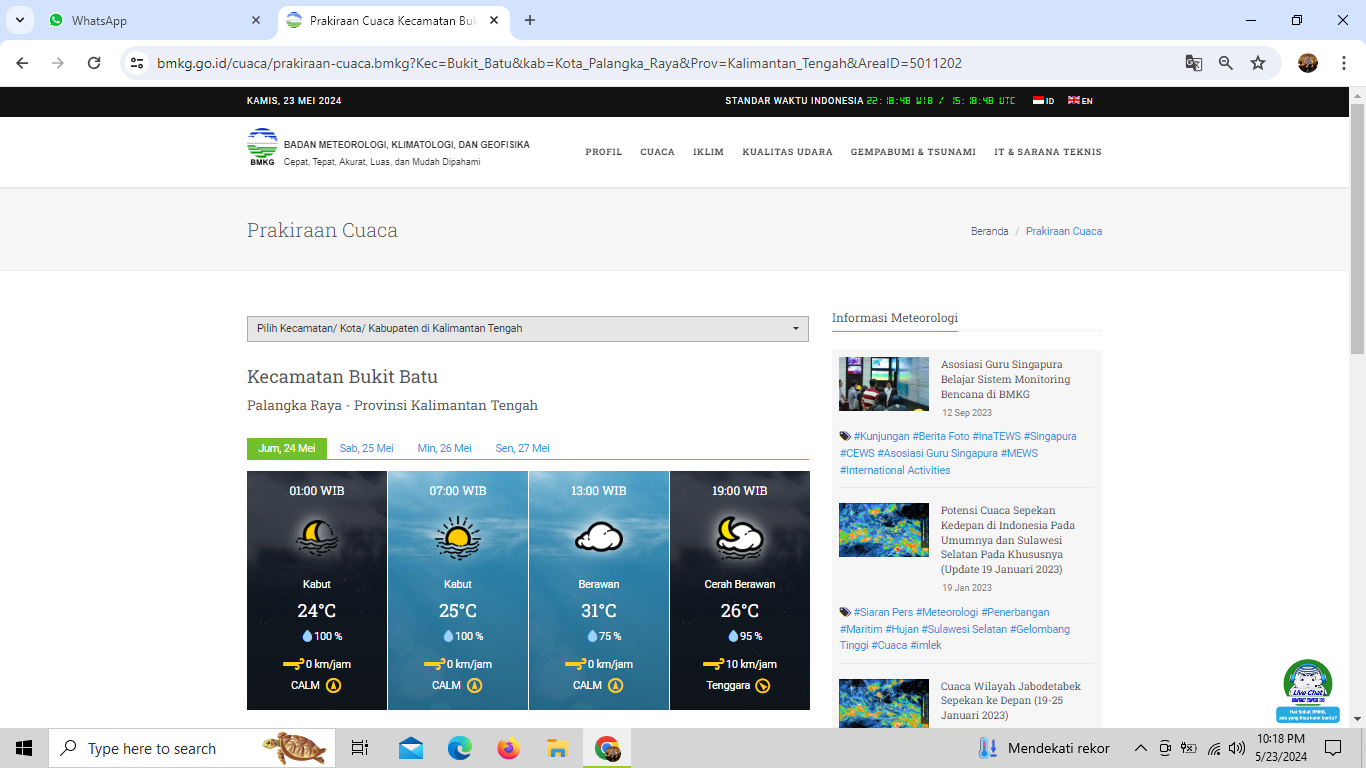Switch language to EN flag
The image size is (1366, 768).
coord(1080,100)
